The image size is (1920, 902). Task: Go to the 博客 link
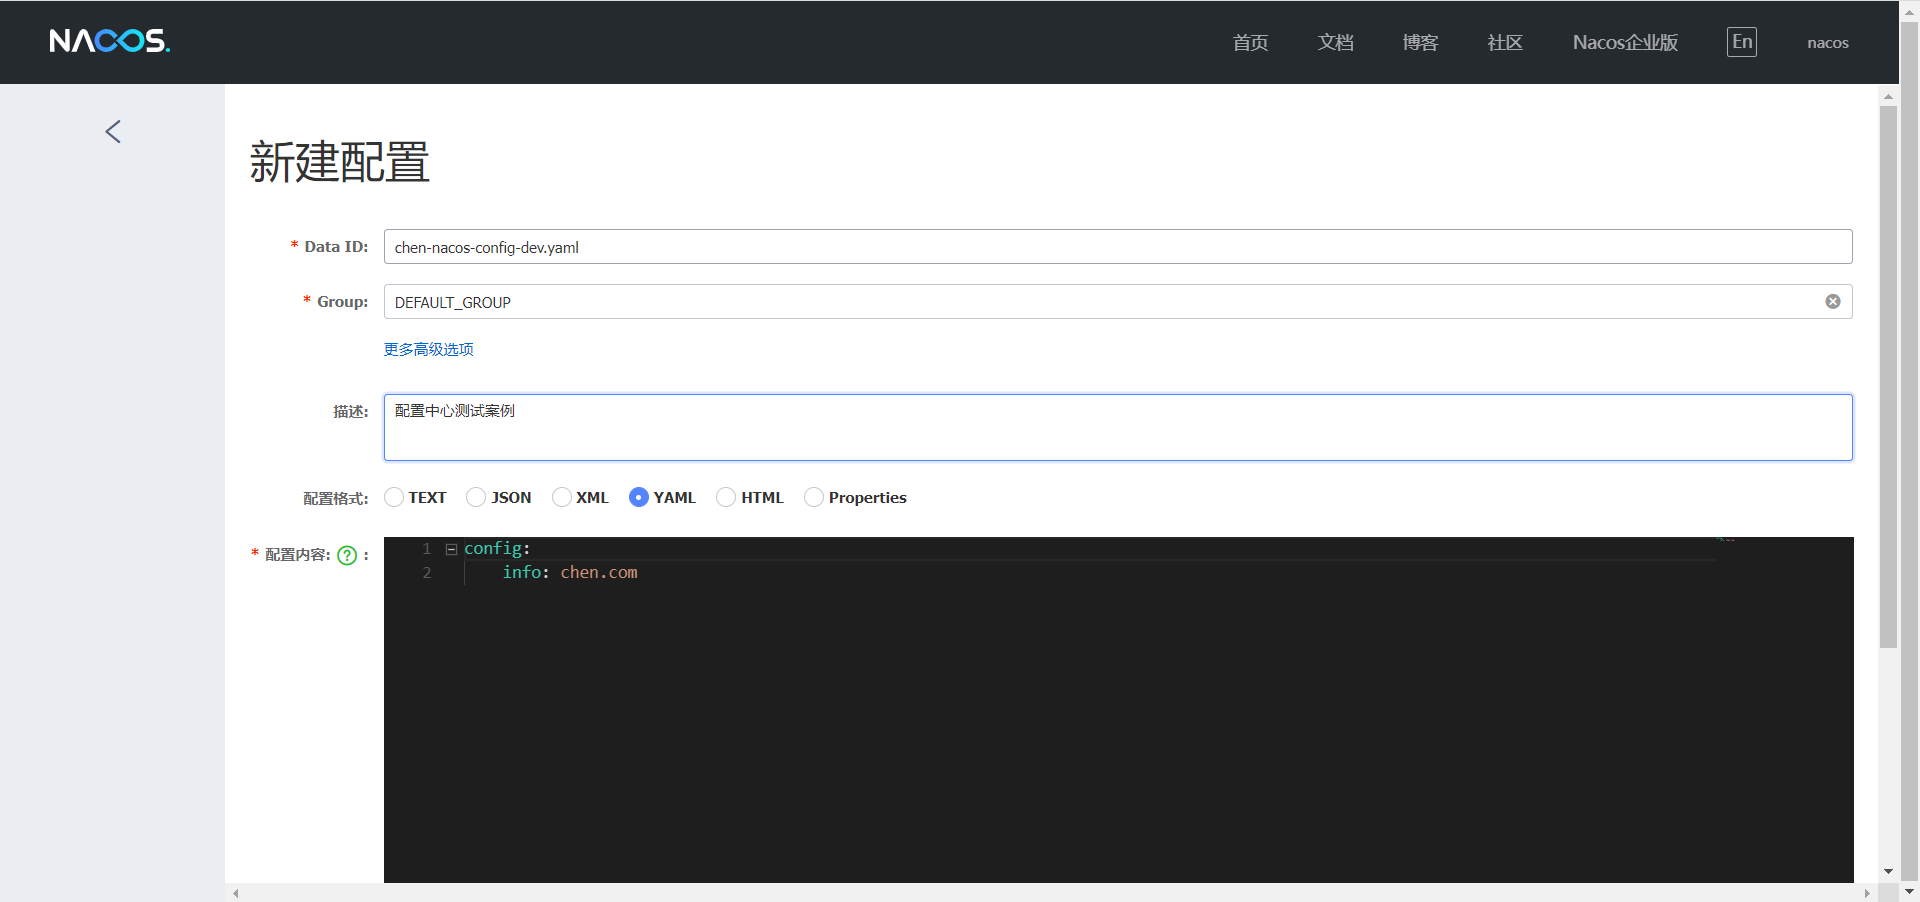[1420, 42]
